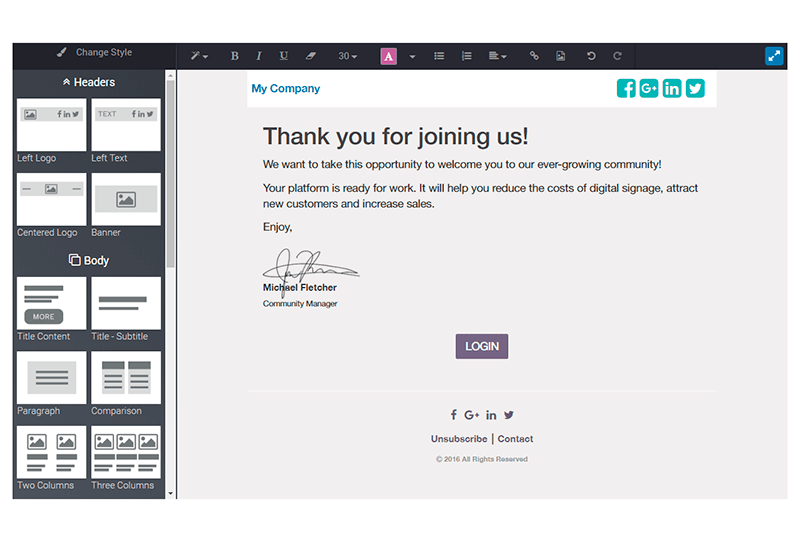Screen dimensions: 800x543
Task: Collapse the Headers section
Action: [x=89, y=82]
